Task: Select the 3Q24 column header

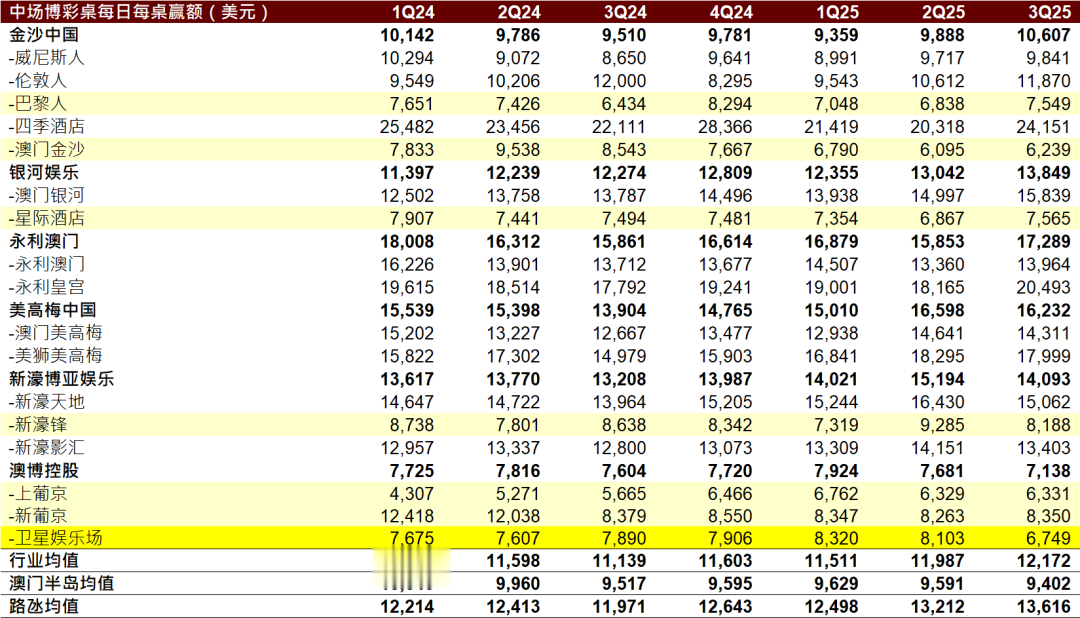Action: [625, 12]
